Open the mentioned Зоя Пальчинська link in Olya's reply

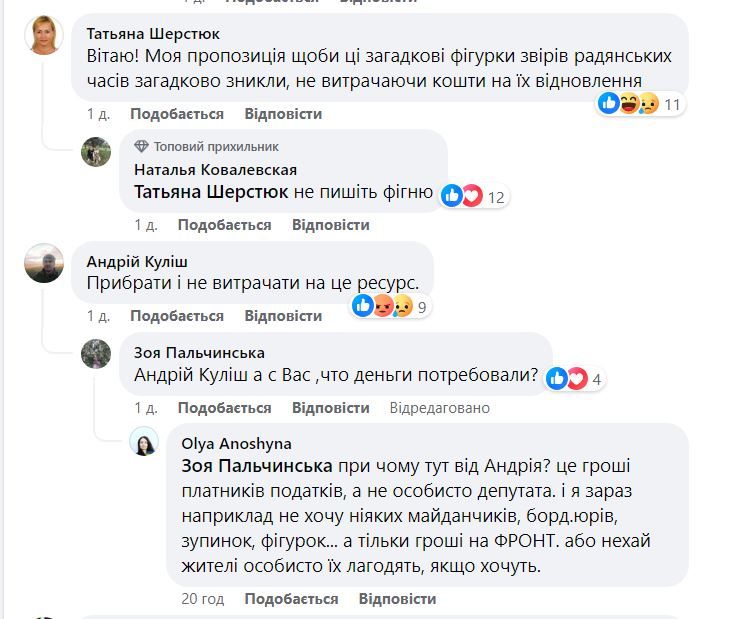(x=258, y=466)
